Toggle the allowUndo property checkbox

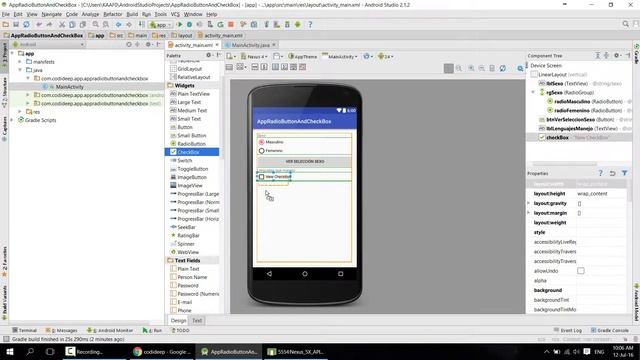click(581, 271)
